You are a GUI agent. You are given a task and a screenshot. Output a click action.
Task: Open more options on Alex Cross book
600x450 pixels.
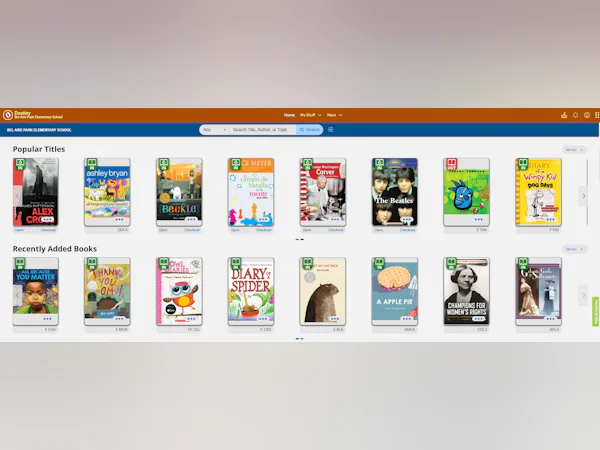[x=47, y=219]
